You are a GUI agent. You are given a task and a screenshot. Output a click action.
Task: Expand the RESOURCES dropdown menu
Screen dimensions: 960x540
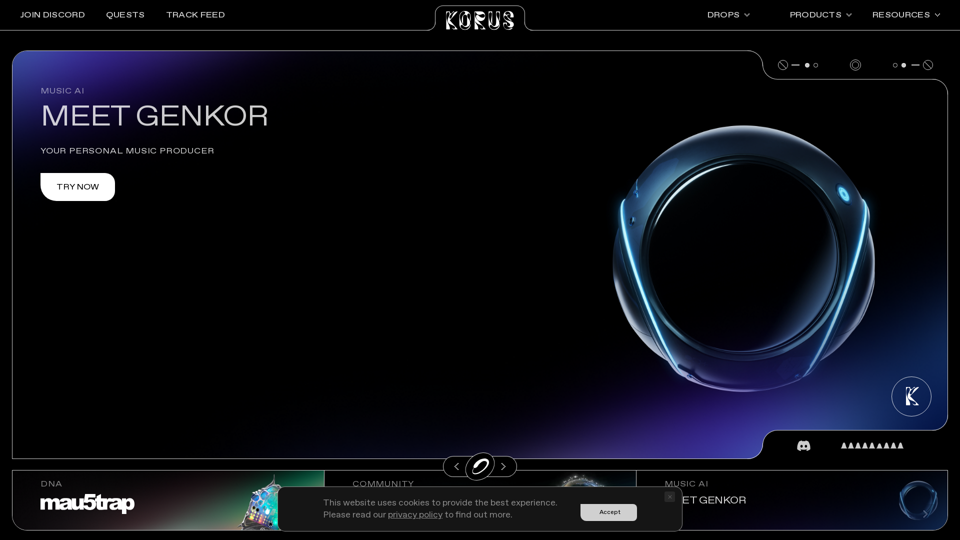906,15
